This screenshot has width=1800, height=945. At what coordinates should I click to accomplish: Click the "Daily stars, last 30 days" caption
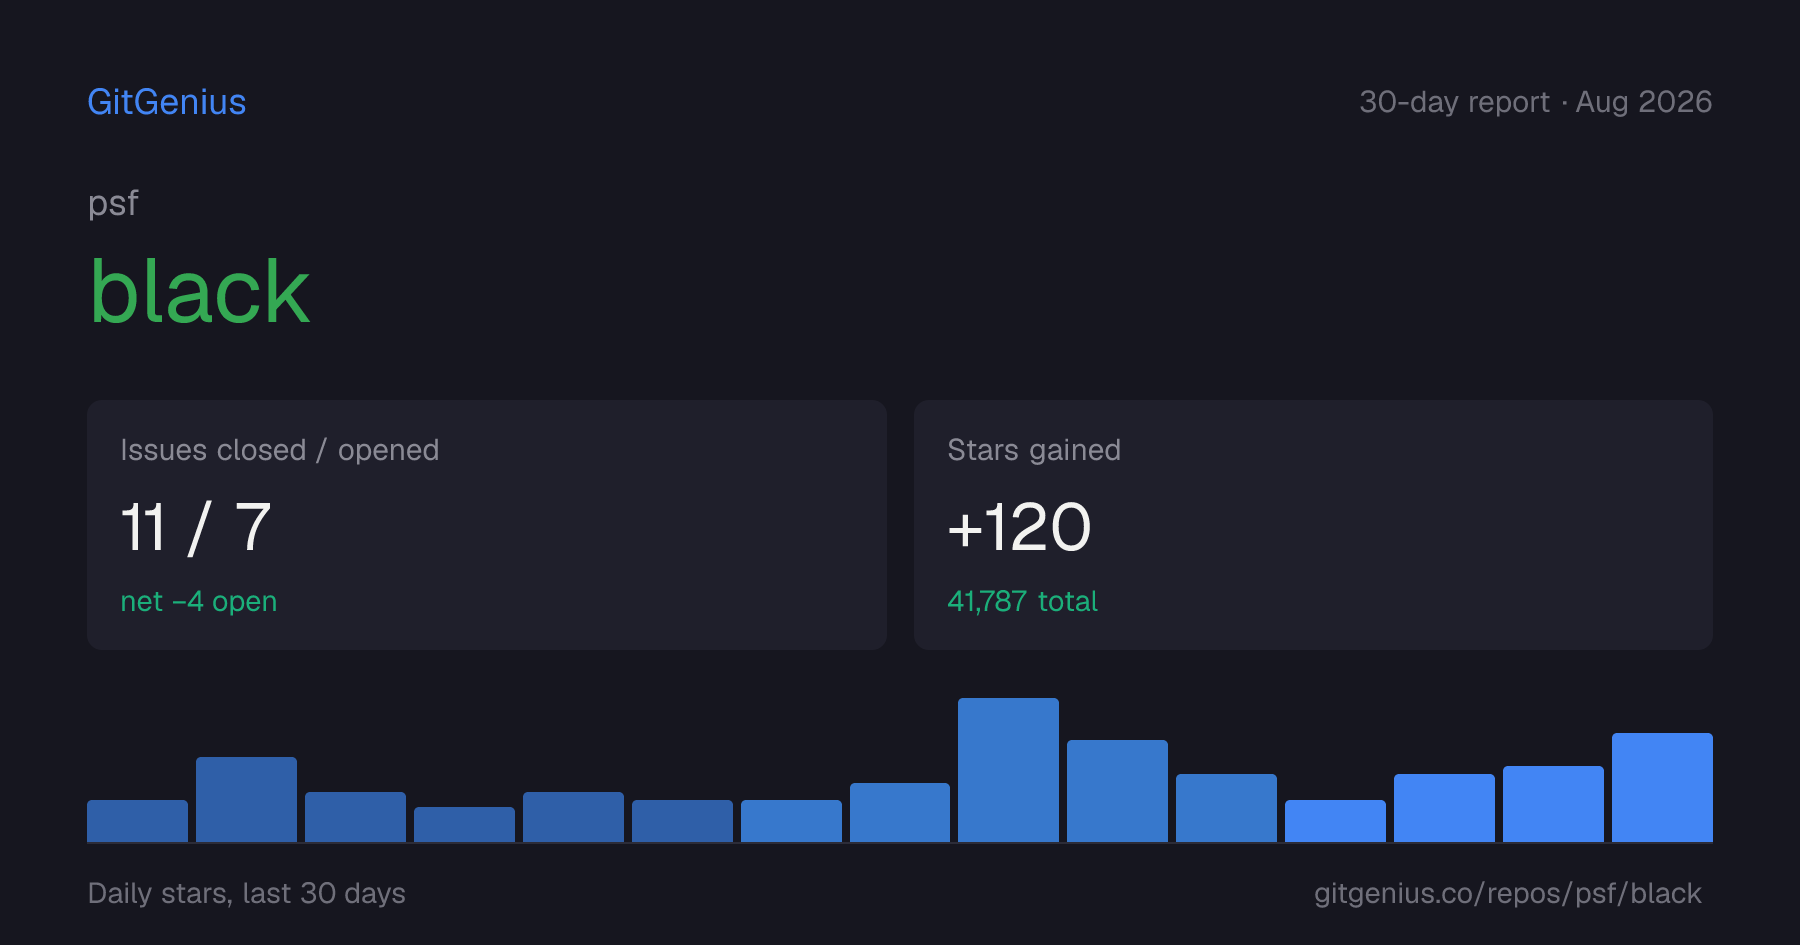pos(247,893)
